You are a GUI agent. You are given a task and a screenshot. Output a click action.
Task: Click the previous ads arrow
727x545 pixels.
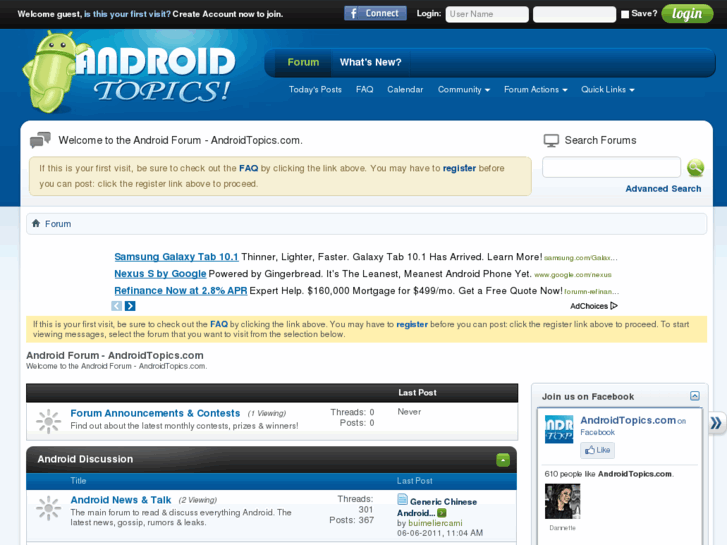coord(116,306)
